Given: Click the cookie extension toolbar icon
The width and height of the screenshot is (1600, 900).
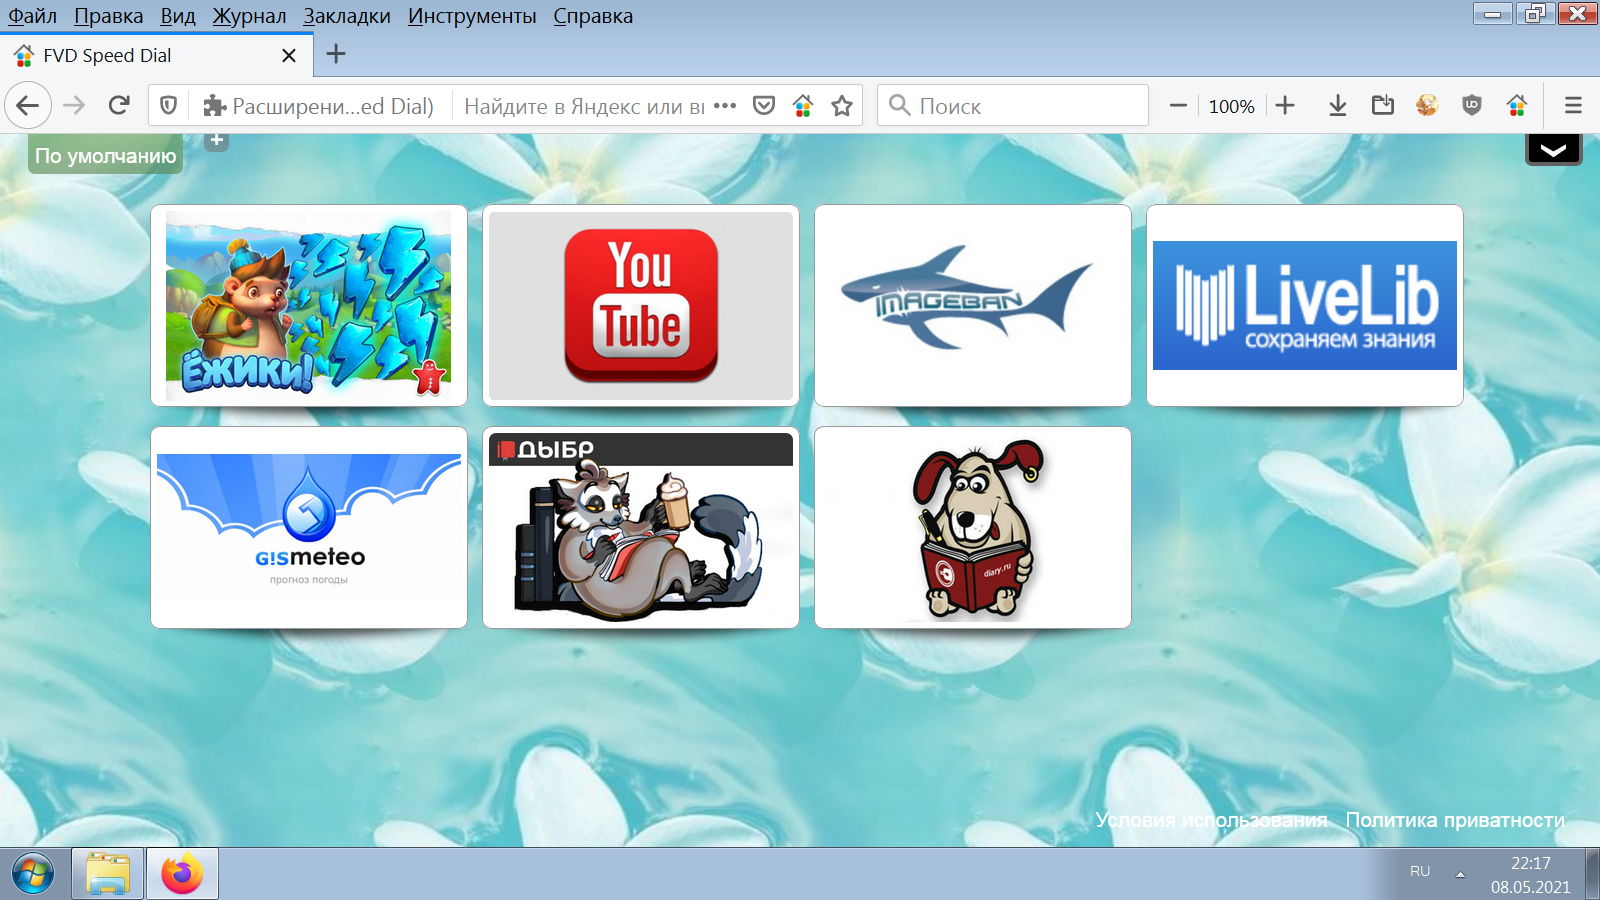Looking at the screenshot, I should (1427, 105).
